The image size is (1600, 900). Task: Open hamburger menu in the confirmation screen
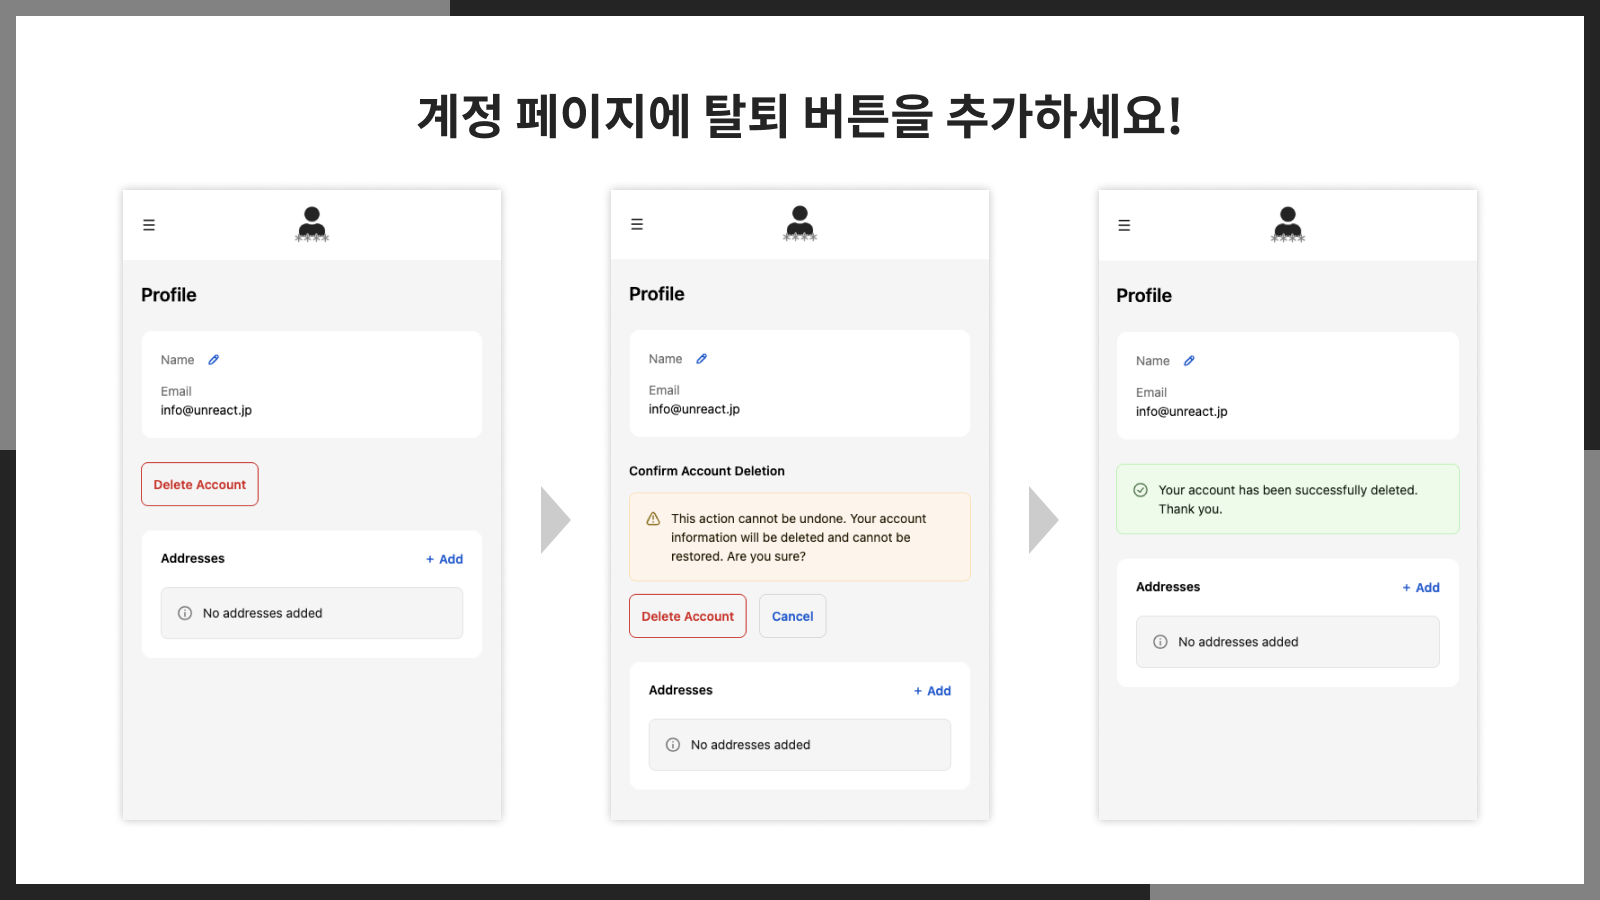(x=637, y=224)
